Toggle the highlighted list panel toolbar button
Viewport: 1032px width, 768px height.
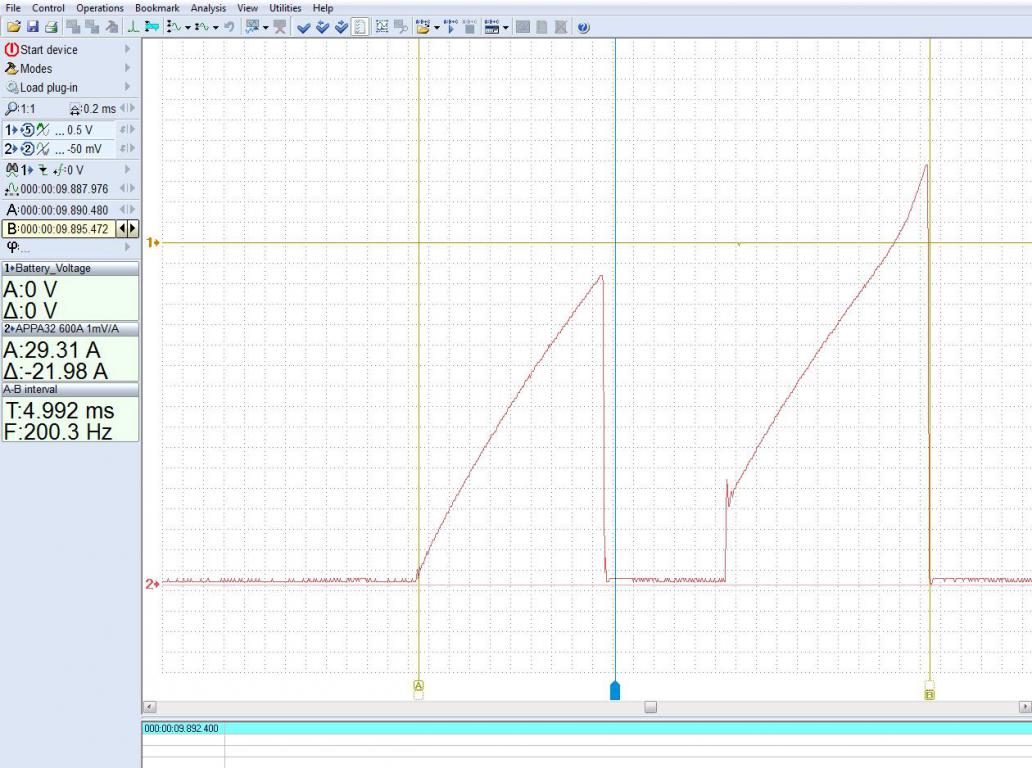[359, 27]
